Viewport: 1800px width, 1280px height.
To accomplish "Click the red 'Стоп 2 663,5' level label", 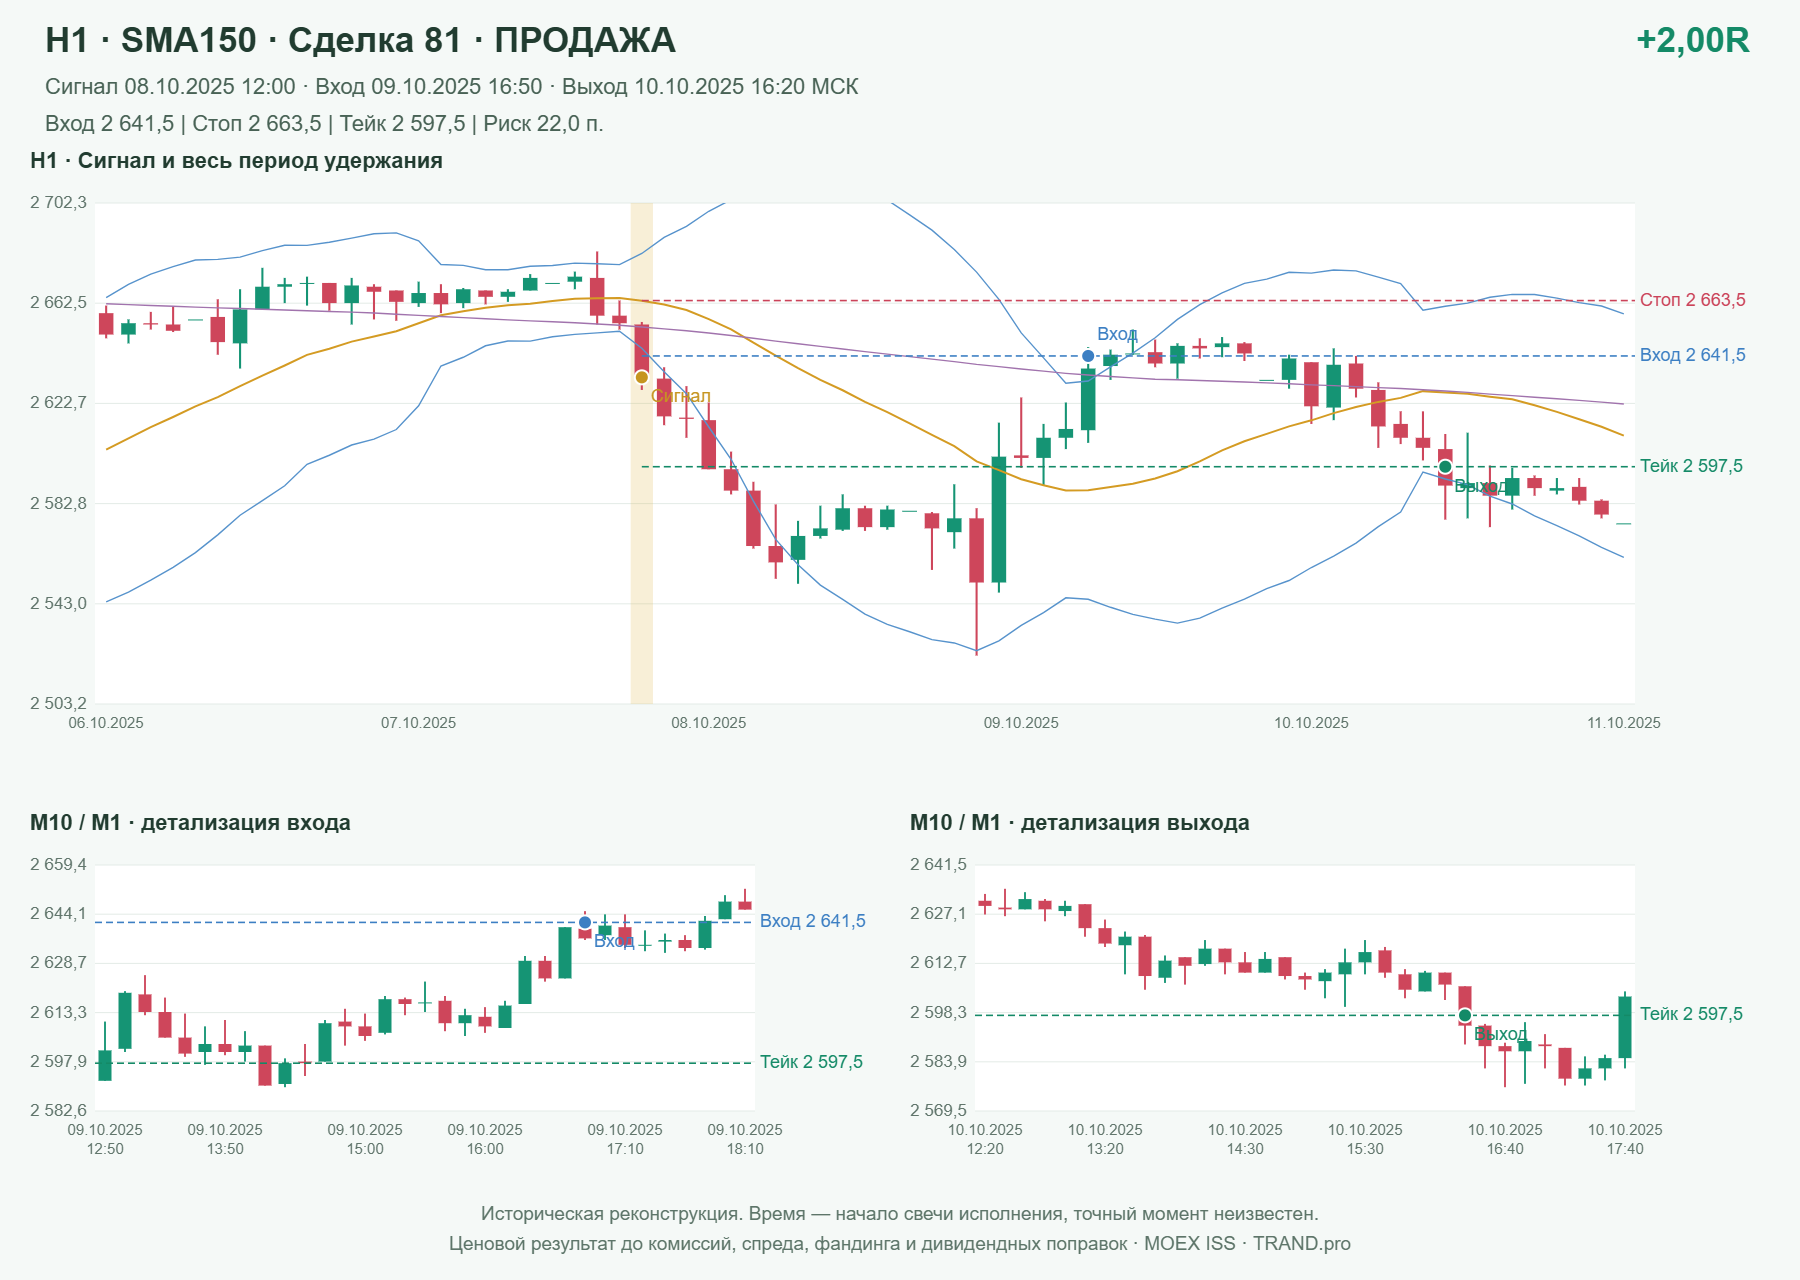I will (x=1693, y=300).
